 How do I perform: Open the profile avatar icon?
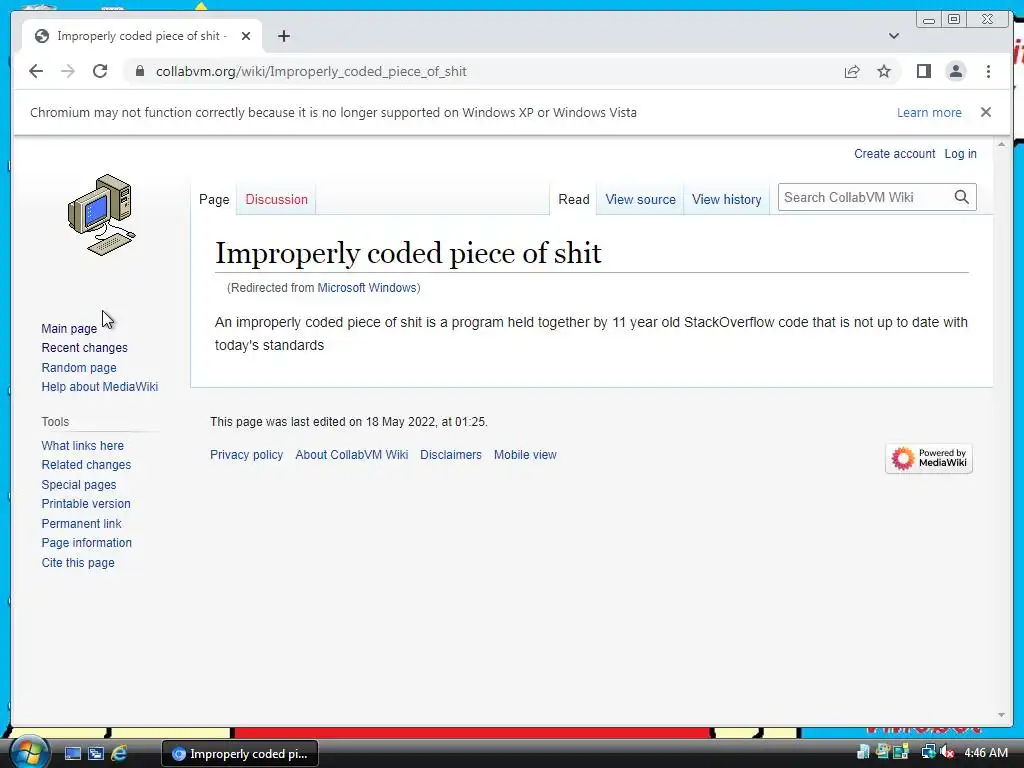pyautogui.click(x=955, y=71)
